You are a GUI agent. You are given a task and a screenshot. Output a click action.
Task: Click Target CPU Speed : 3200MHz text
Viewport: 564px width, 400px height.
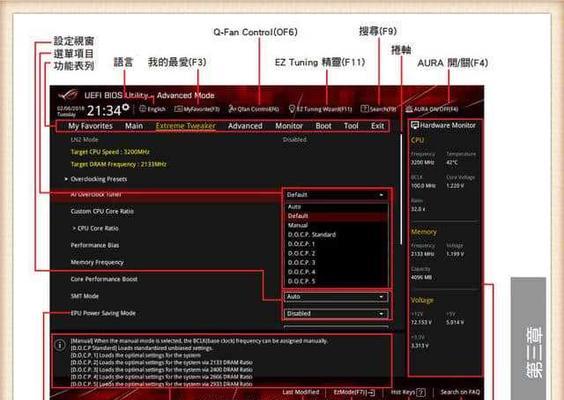coord(110,152)
